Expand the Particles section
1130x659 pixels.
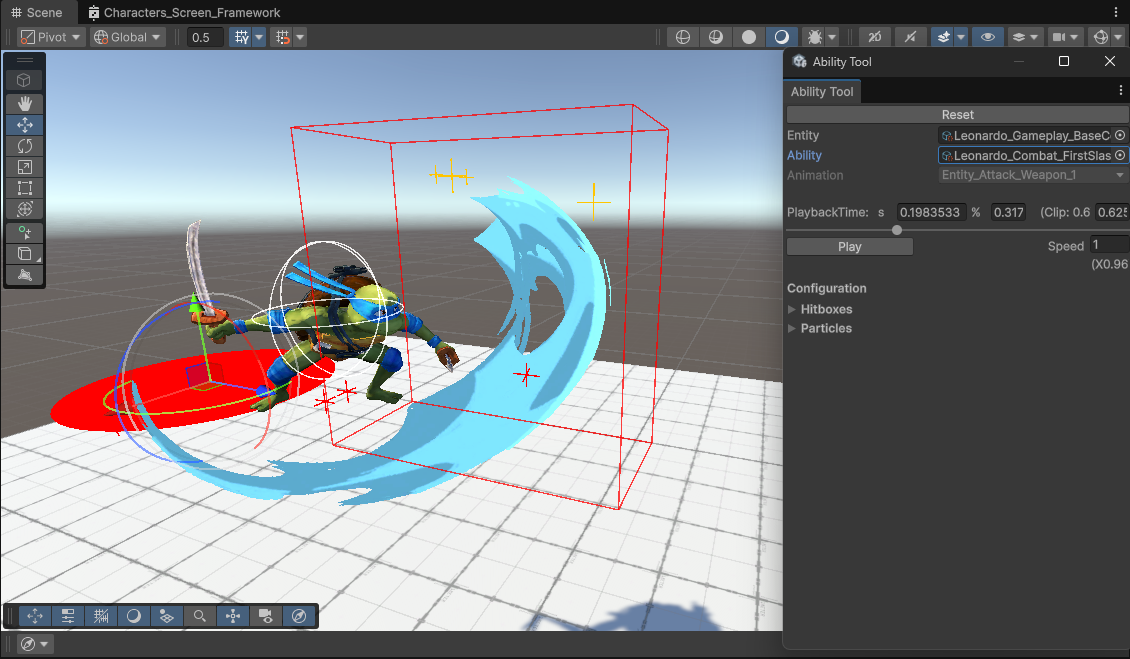(793, 328)
